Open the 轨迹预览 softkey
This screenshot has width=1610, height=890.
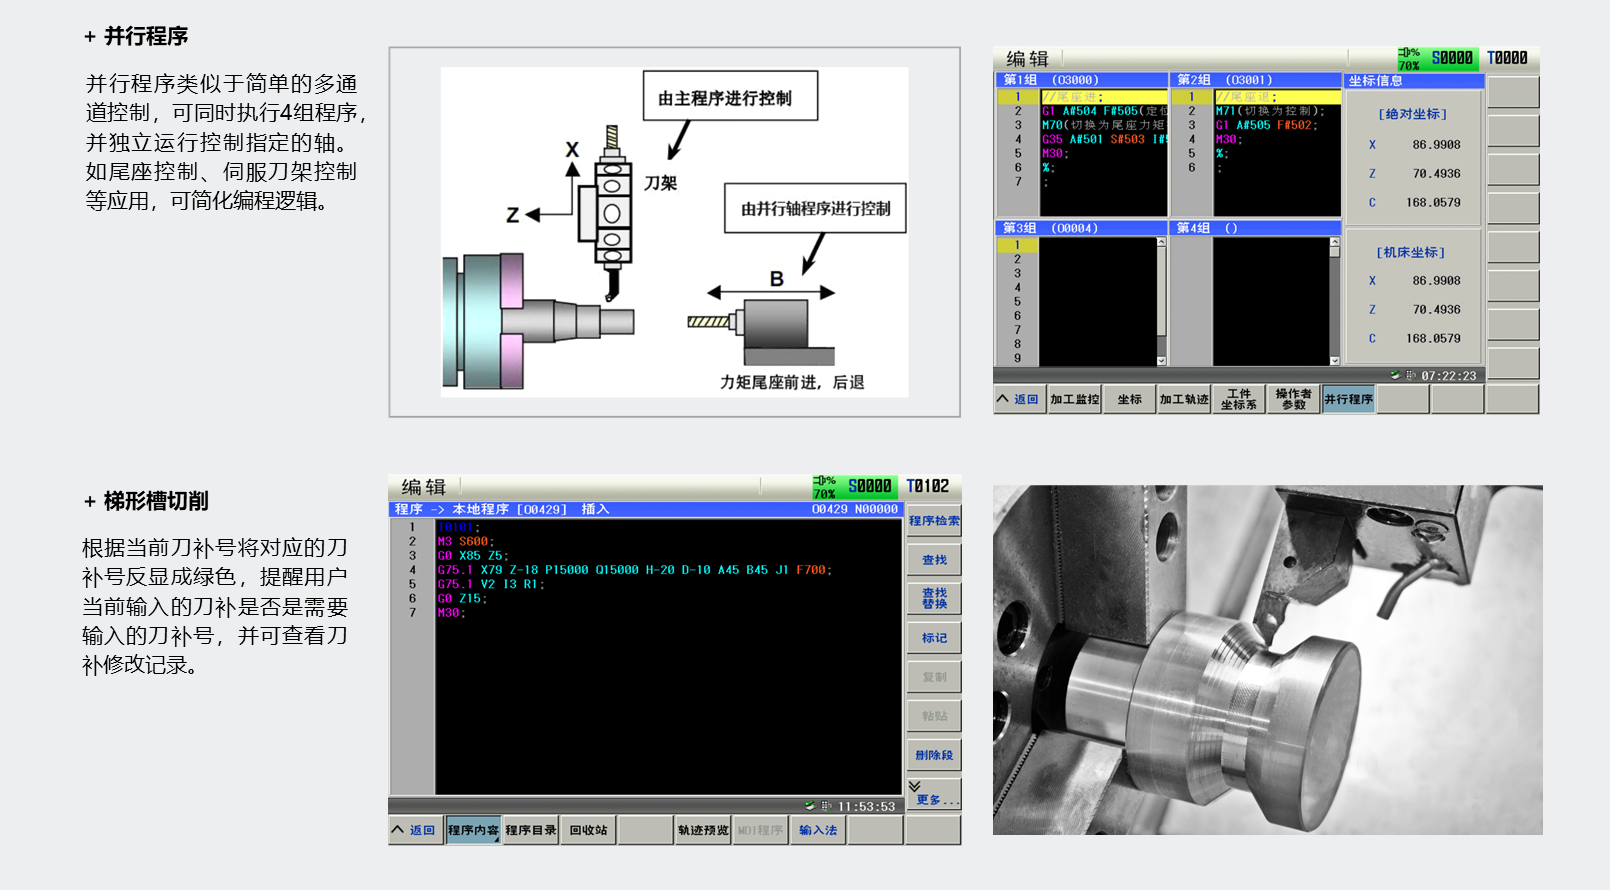(703, 830)
